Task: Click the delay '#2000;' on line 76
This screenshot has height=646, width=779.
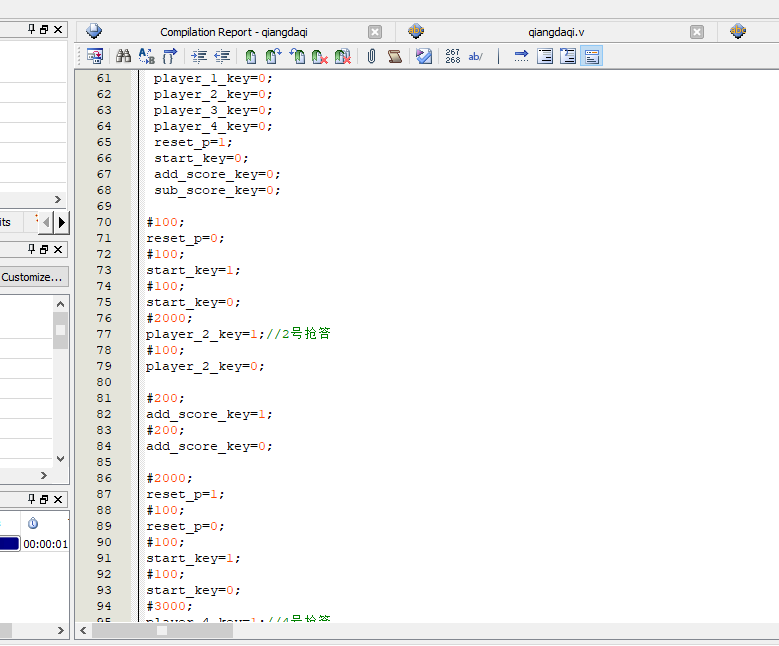Action: 169,318
